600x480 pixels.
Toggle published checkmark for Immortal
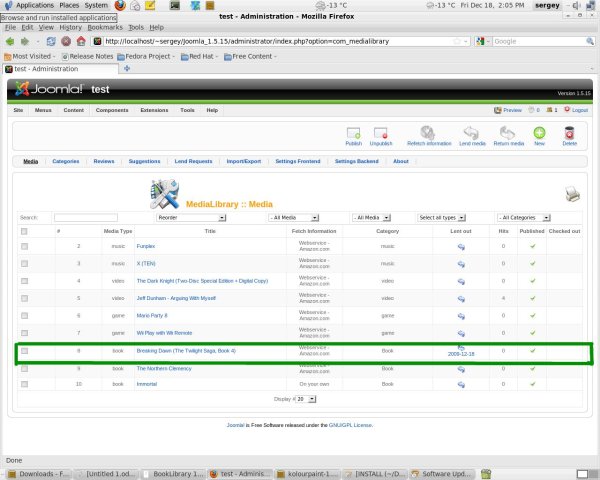(532, 384)
